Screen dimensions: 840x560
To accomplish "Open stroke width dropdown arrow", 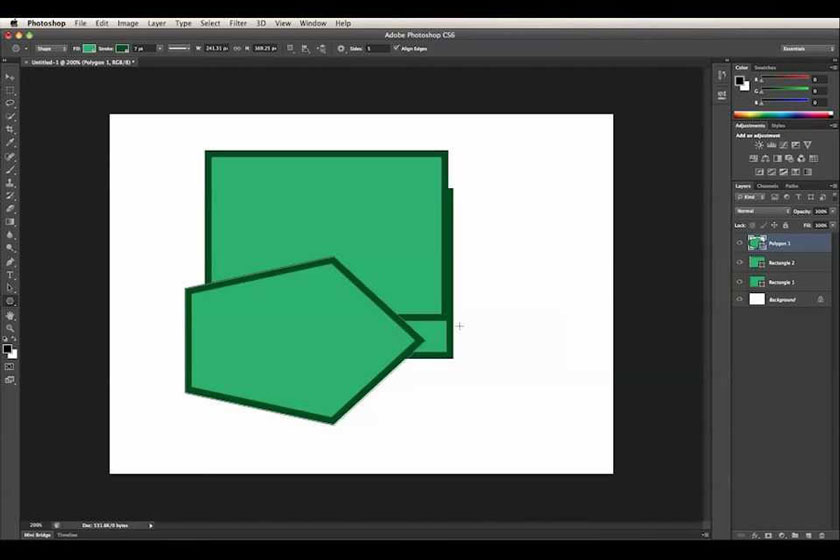I will [x=160, y=49].
